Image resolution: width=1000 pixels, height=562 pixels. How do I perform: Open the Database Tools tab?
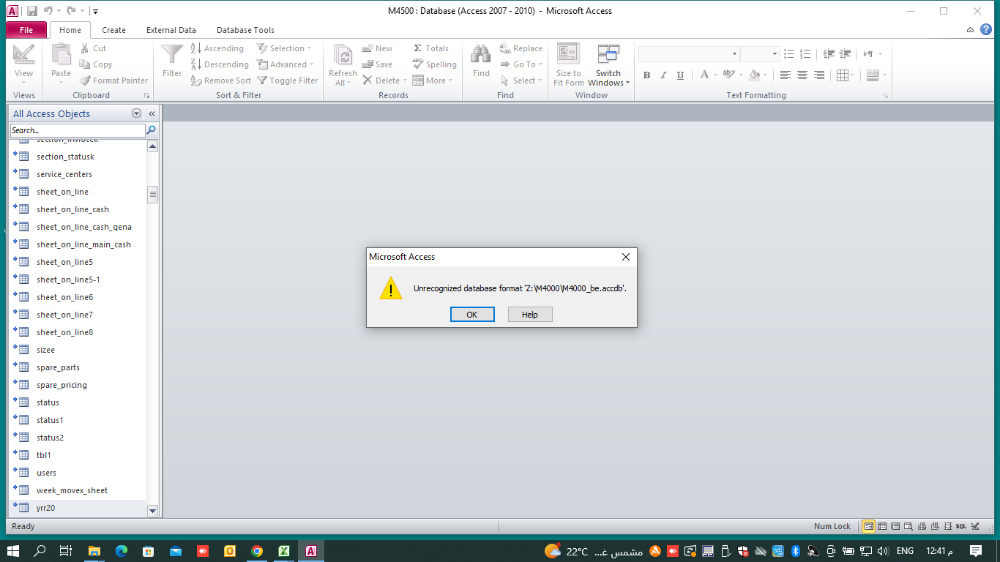245,30
